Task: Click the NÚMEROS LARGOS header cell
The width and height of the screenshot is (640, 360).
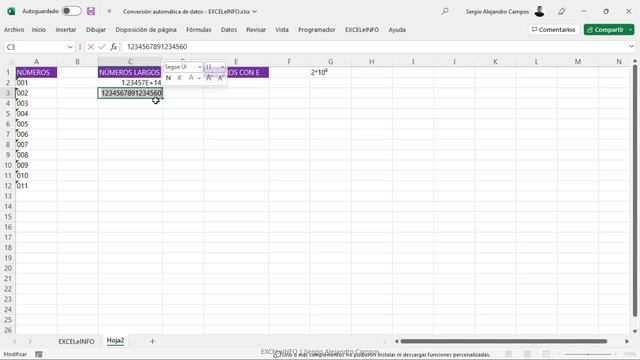Action: coord(130,72)
